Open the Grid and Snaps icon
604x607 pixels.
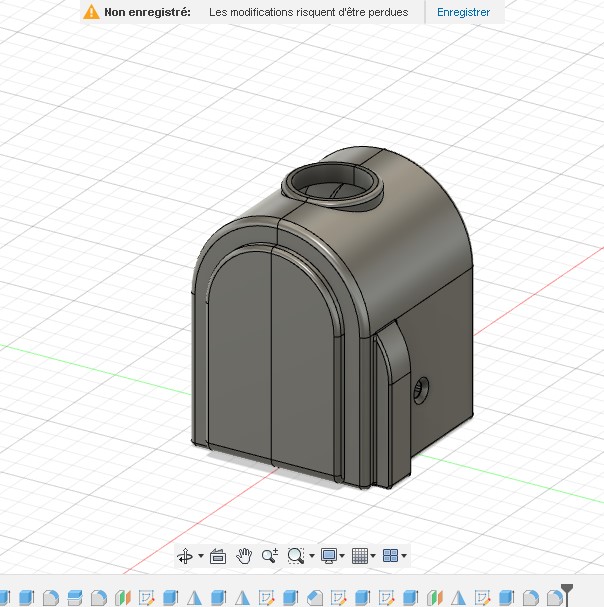(360, 556)
